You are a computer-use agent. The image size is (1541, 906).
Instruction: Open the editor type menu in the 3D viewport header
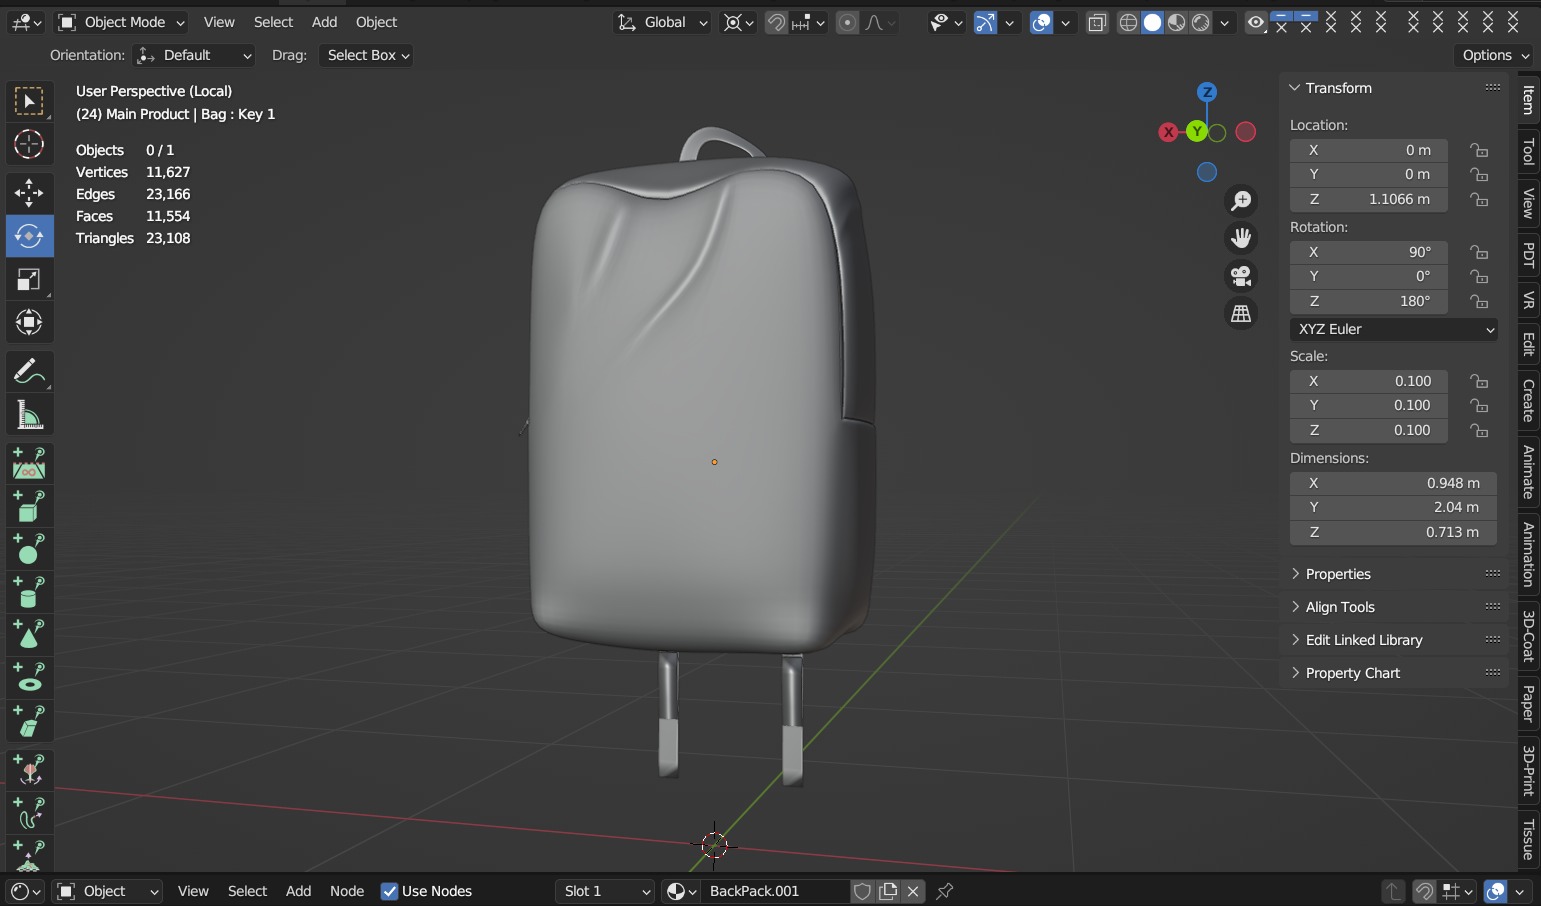25,22
